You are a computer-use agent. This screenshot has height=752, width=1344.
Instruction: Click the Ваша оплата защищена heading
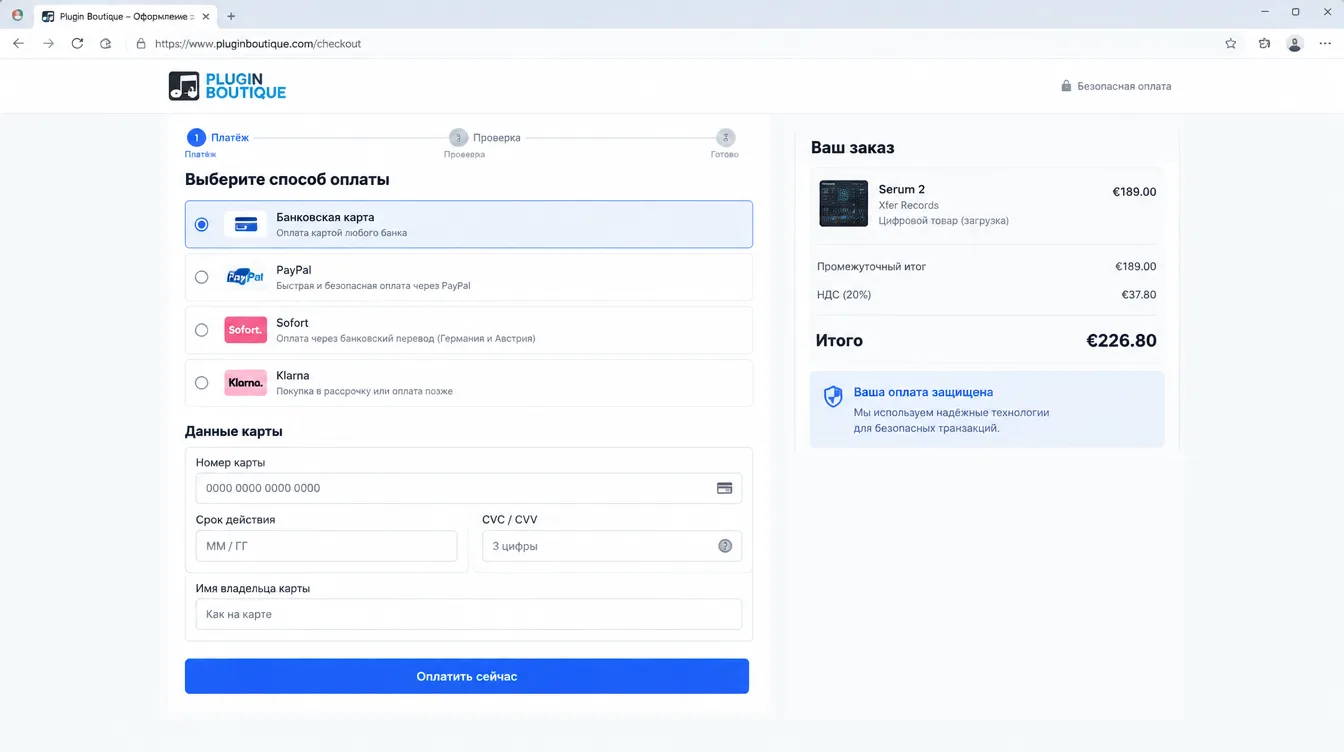click(x=923, y=392)
